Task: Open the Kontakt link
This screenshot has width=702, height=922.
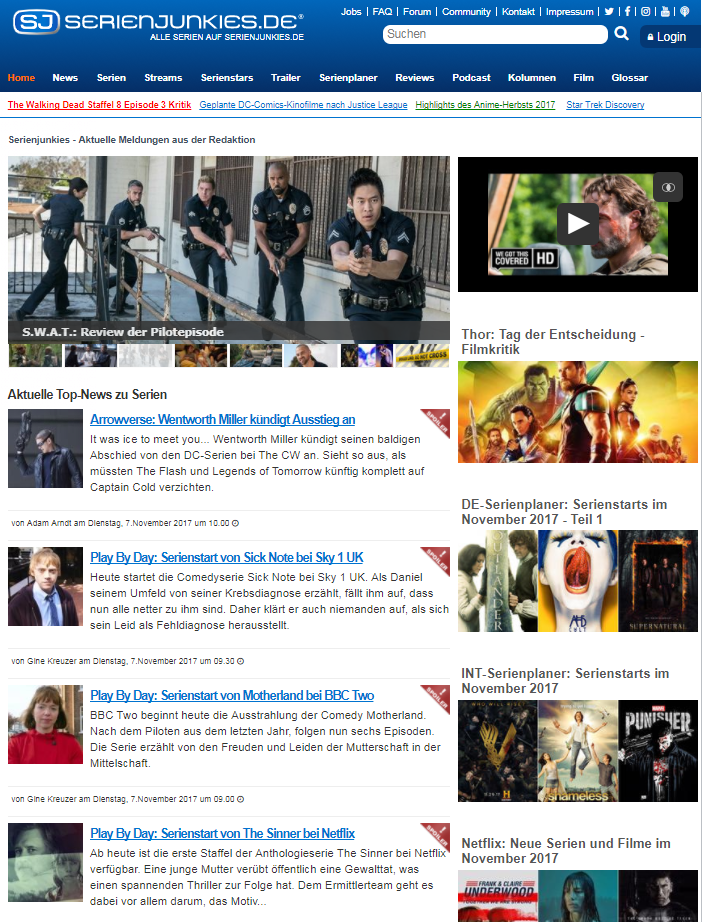Action: (518, 12)
